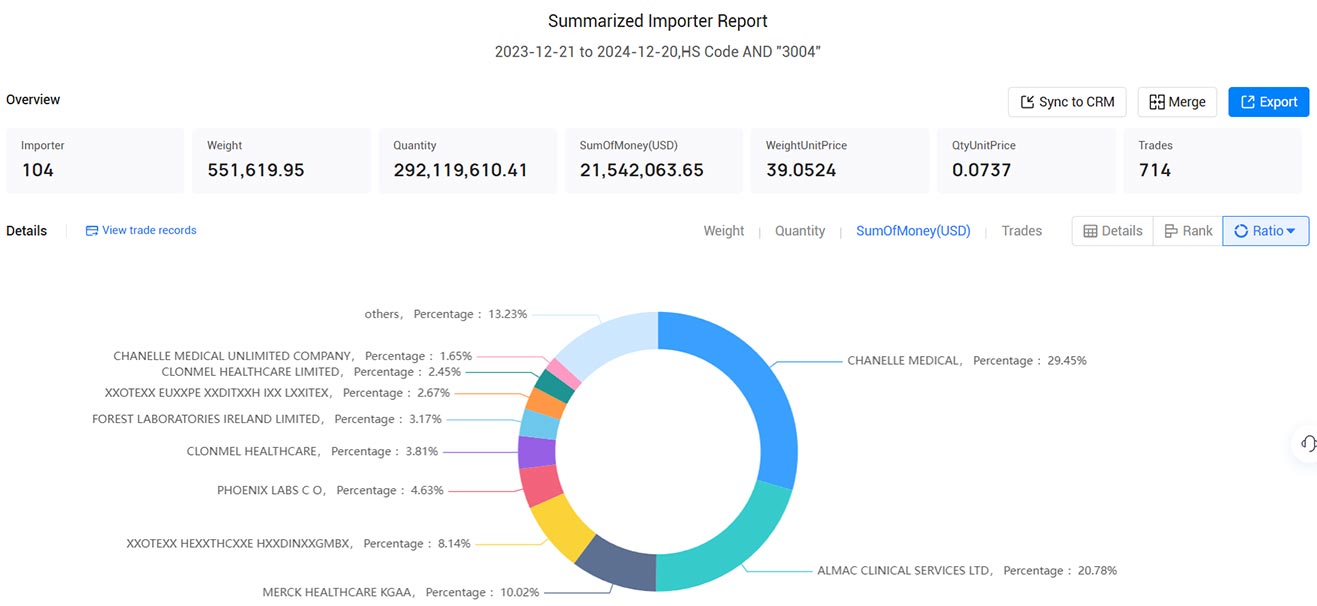The image size is (1317, 606).
Task: Click the Sync to CRM button
Action: [x=1067, y=102]
